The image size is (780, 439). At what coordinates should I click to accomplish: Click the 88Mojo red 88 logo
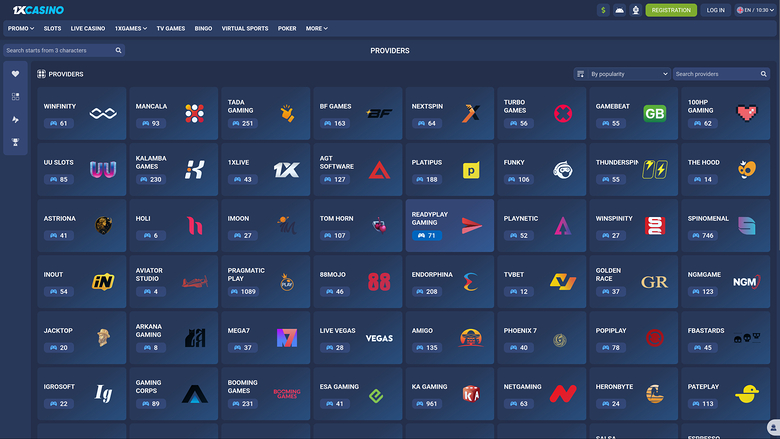[x=379, y=282]
